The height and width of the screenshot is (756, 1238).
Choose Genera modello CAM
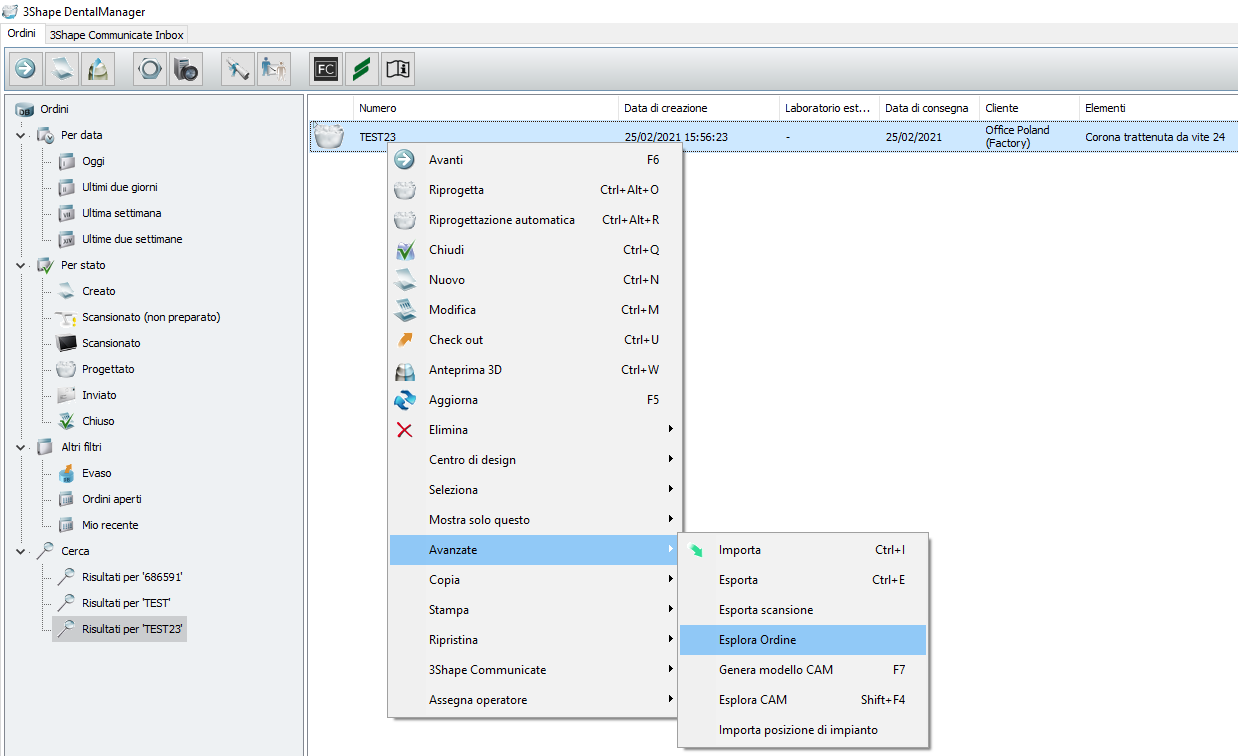[803, 670]
